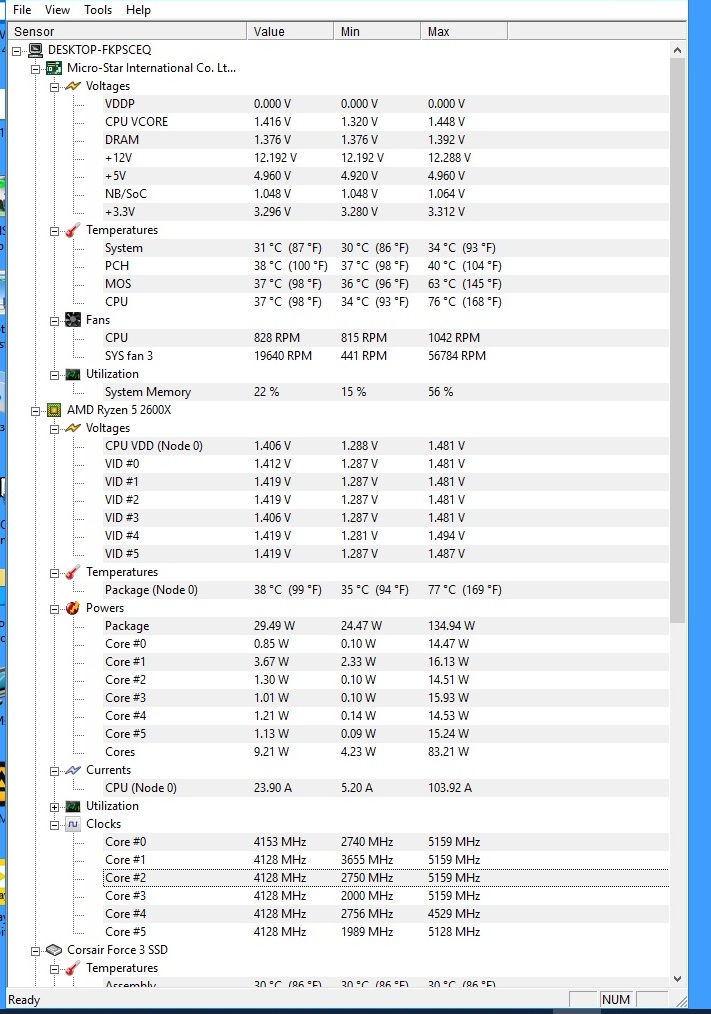Viewport: 711px width, 1014px height.
Task: Collapse the Powers section
Action: (55, 609)
